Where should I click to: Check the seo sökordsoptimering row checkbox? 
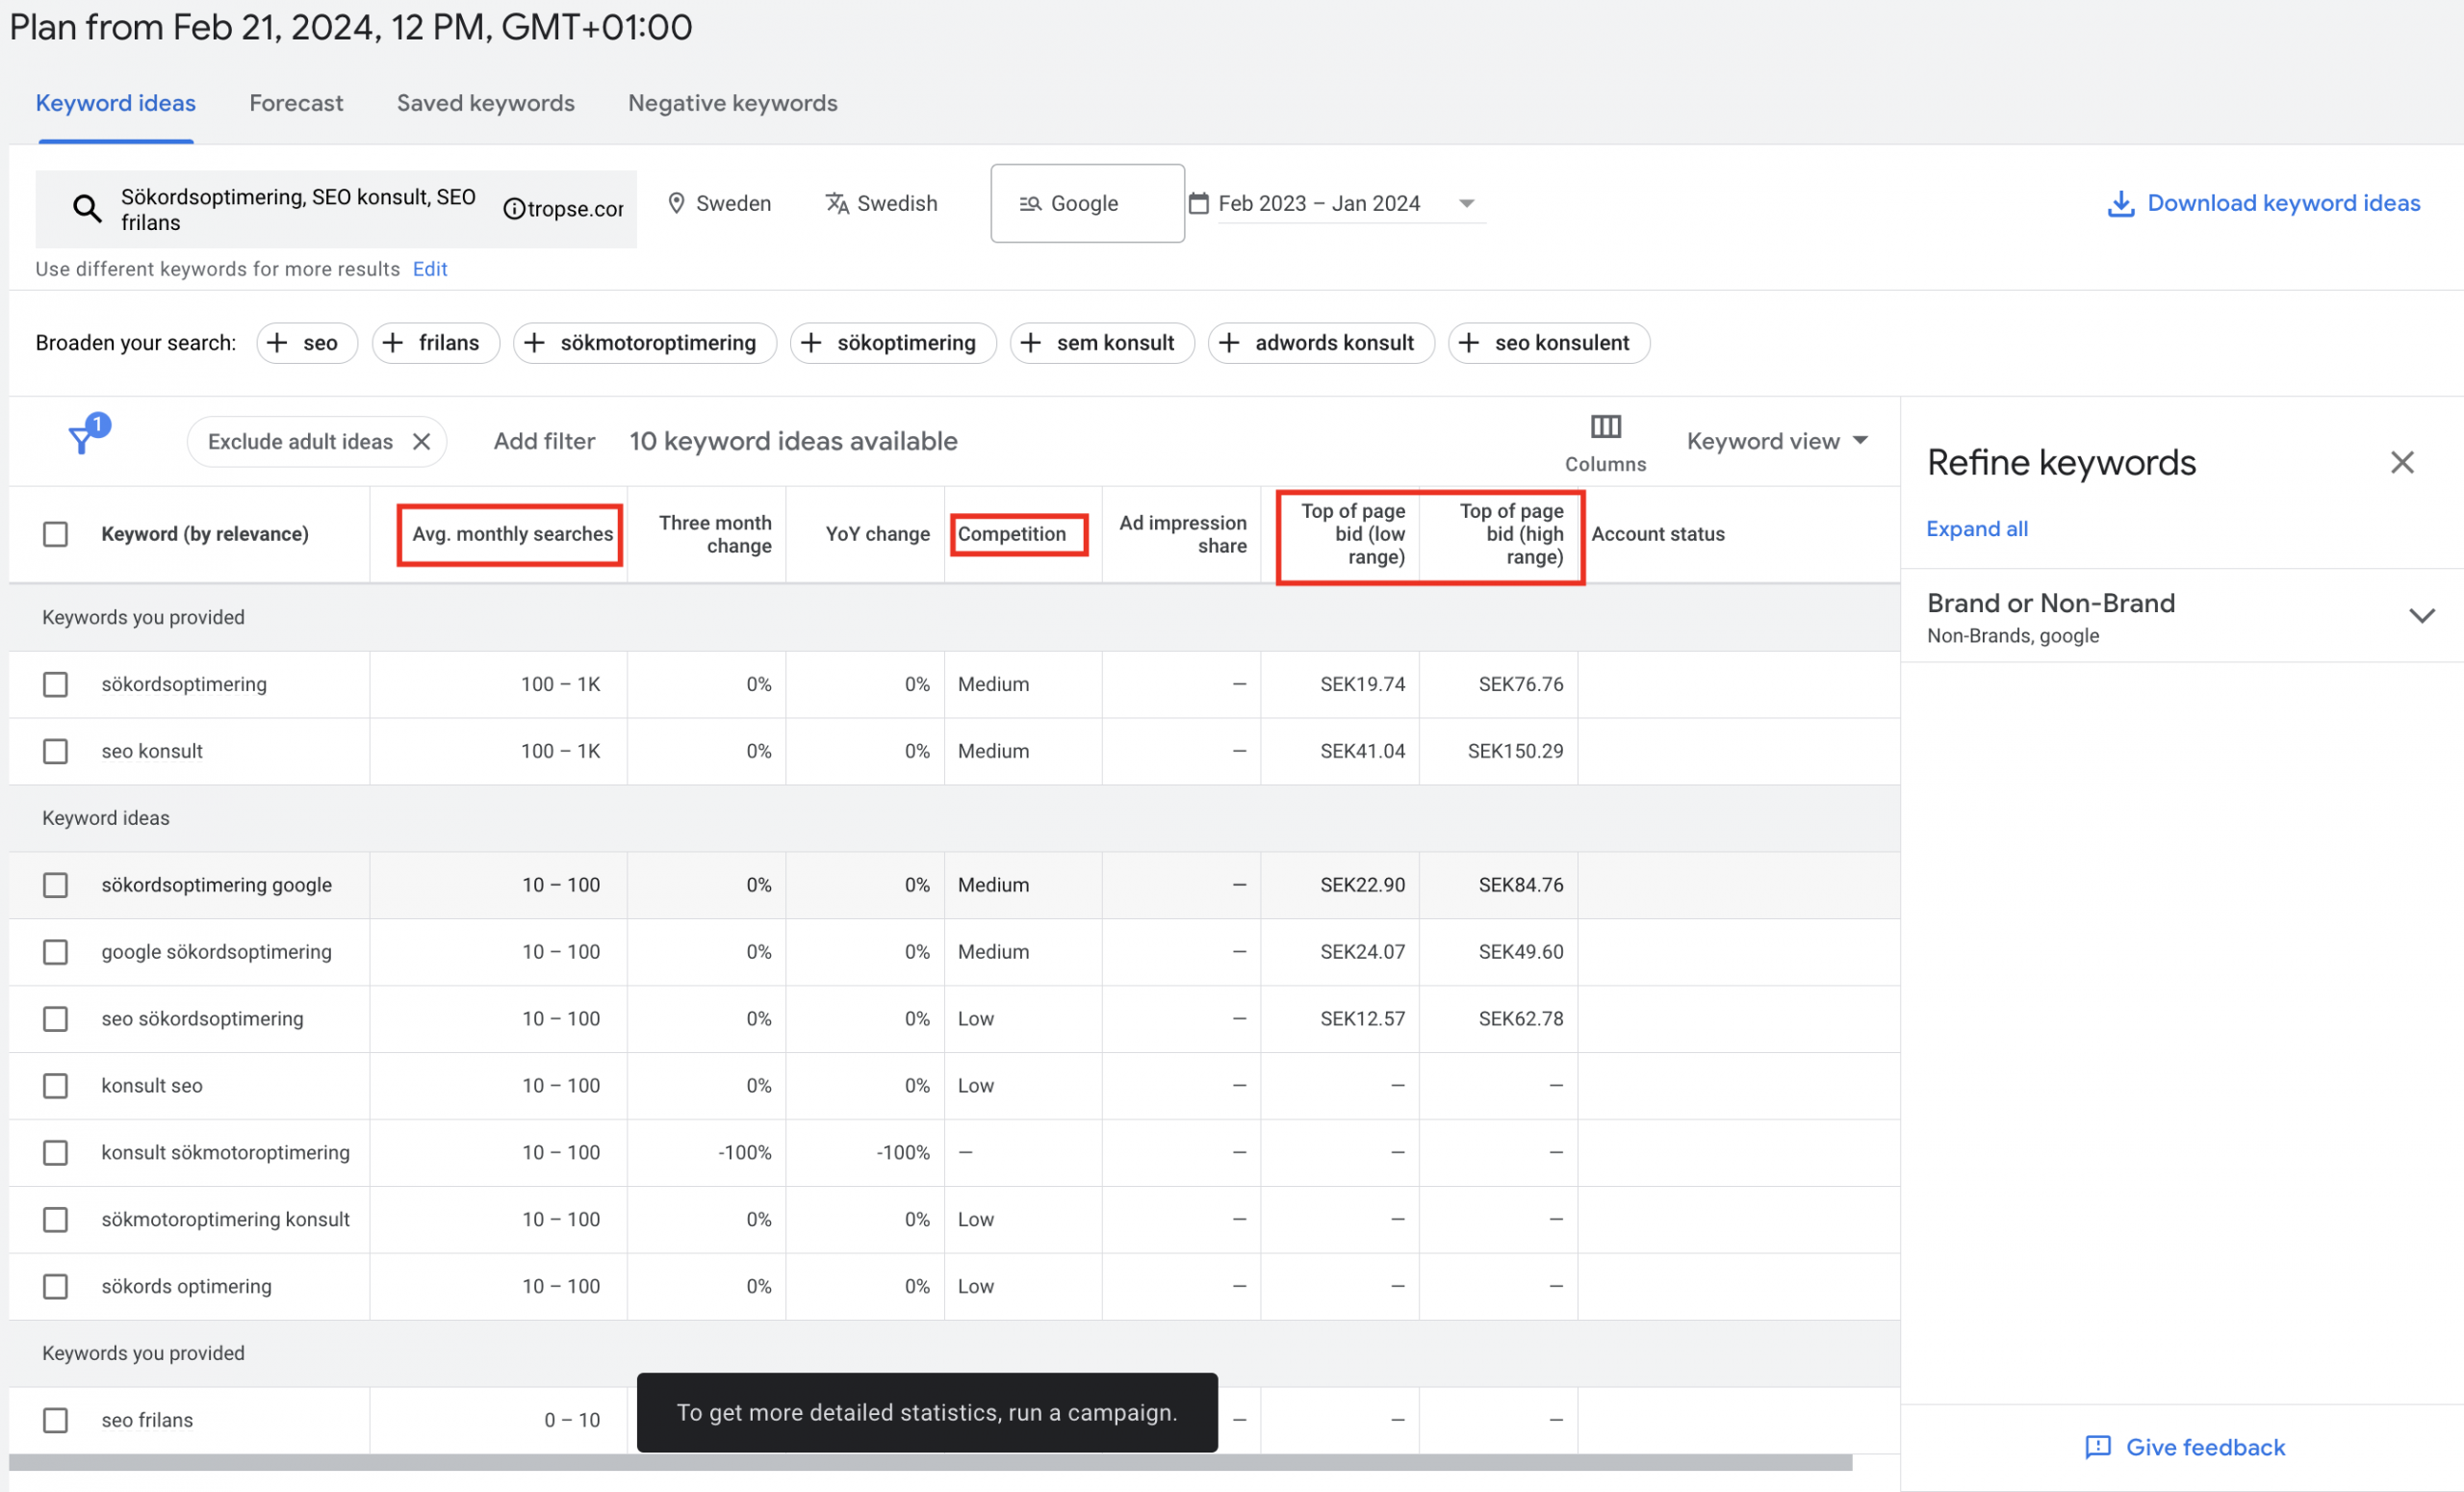tap(55, 1019)
